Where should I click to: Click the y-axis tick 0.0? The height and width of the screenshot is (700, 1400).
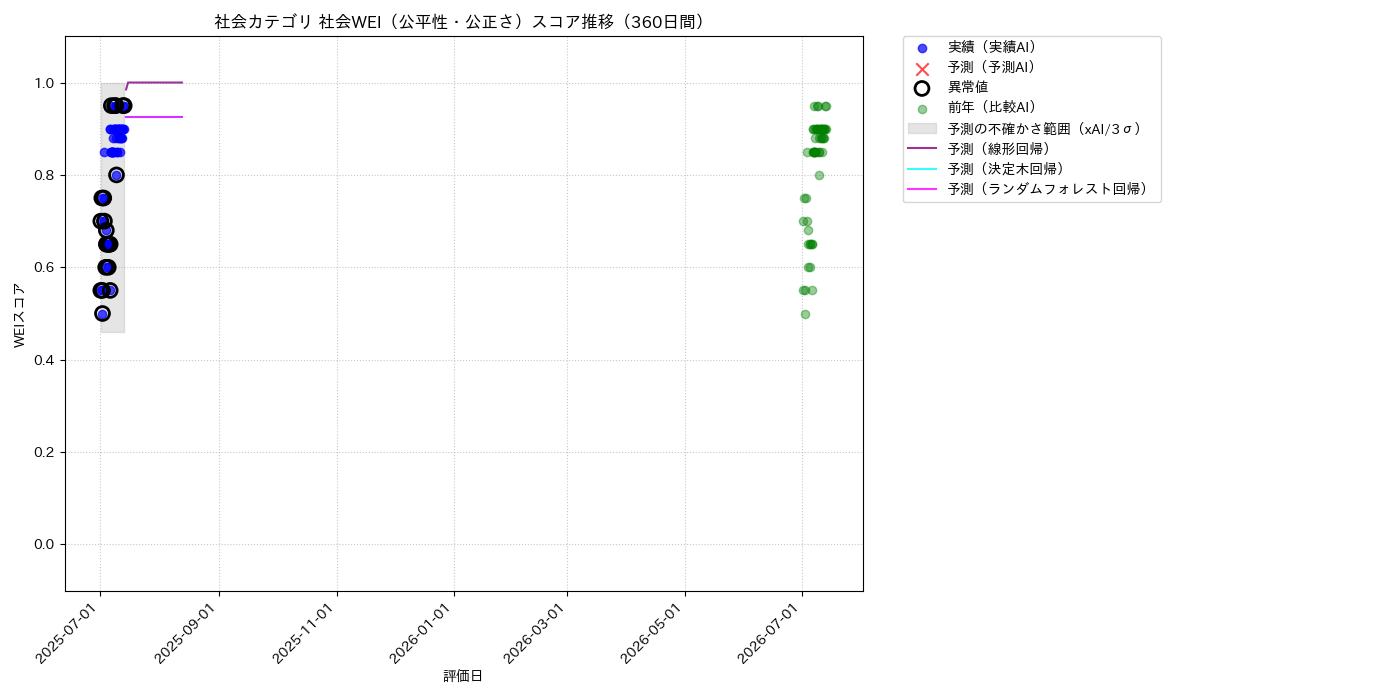click(x=46, y=544)
